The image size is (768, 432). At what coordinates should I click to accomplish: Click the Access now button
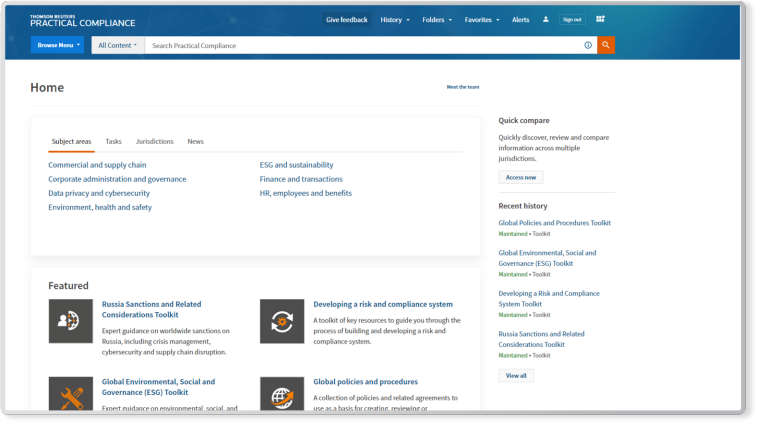[x=520, y=177]
